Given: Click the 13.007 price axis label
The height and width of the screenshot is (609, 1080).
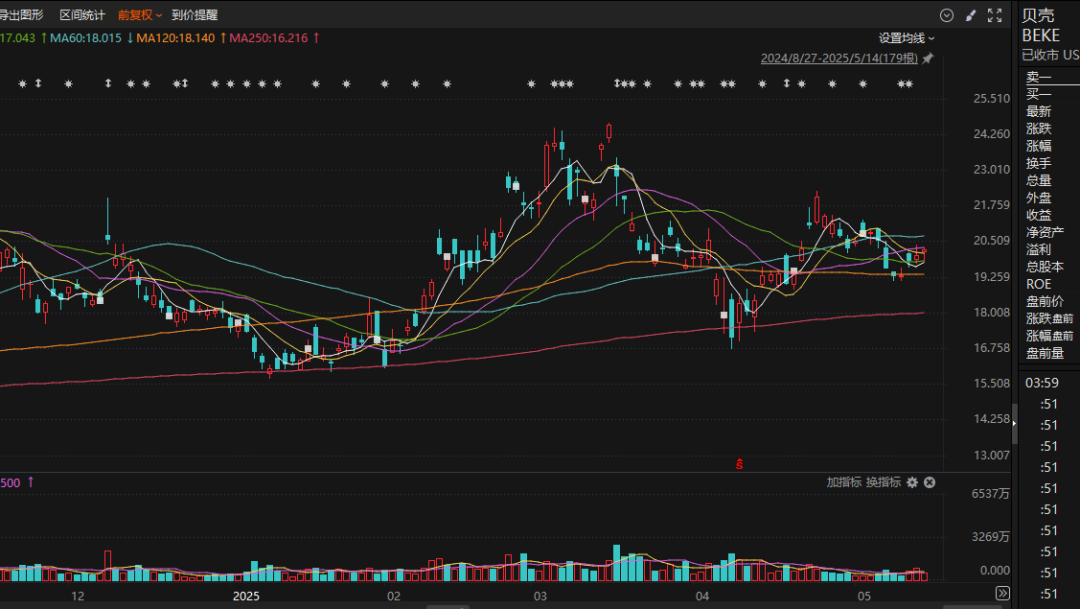Looking at the screenshot, I should (991, 455).
